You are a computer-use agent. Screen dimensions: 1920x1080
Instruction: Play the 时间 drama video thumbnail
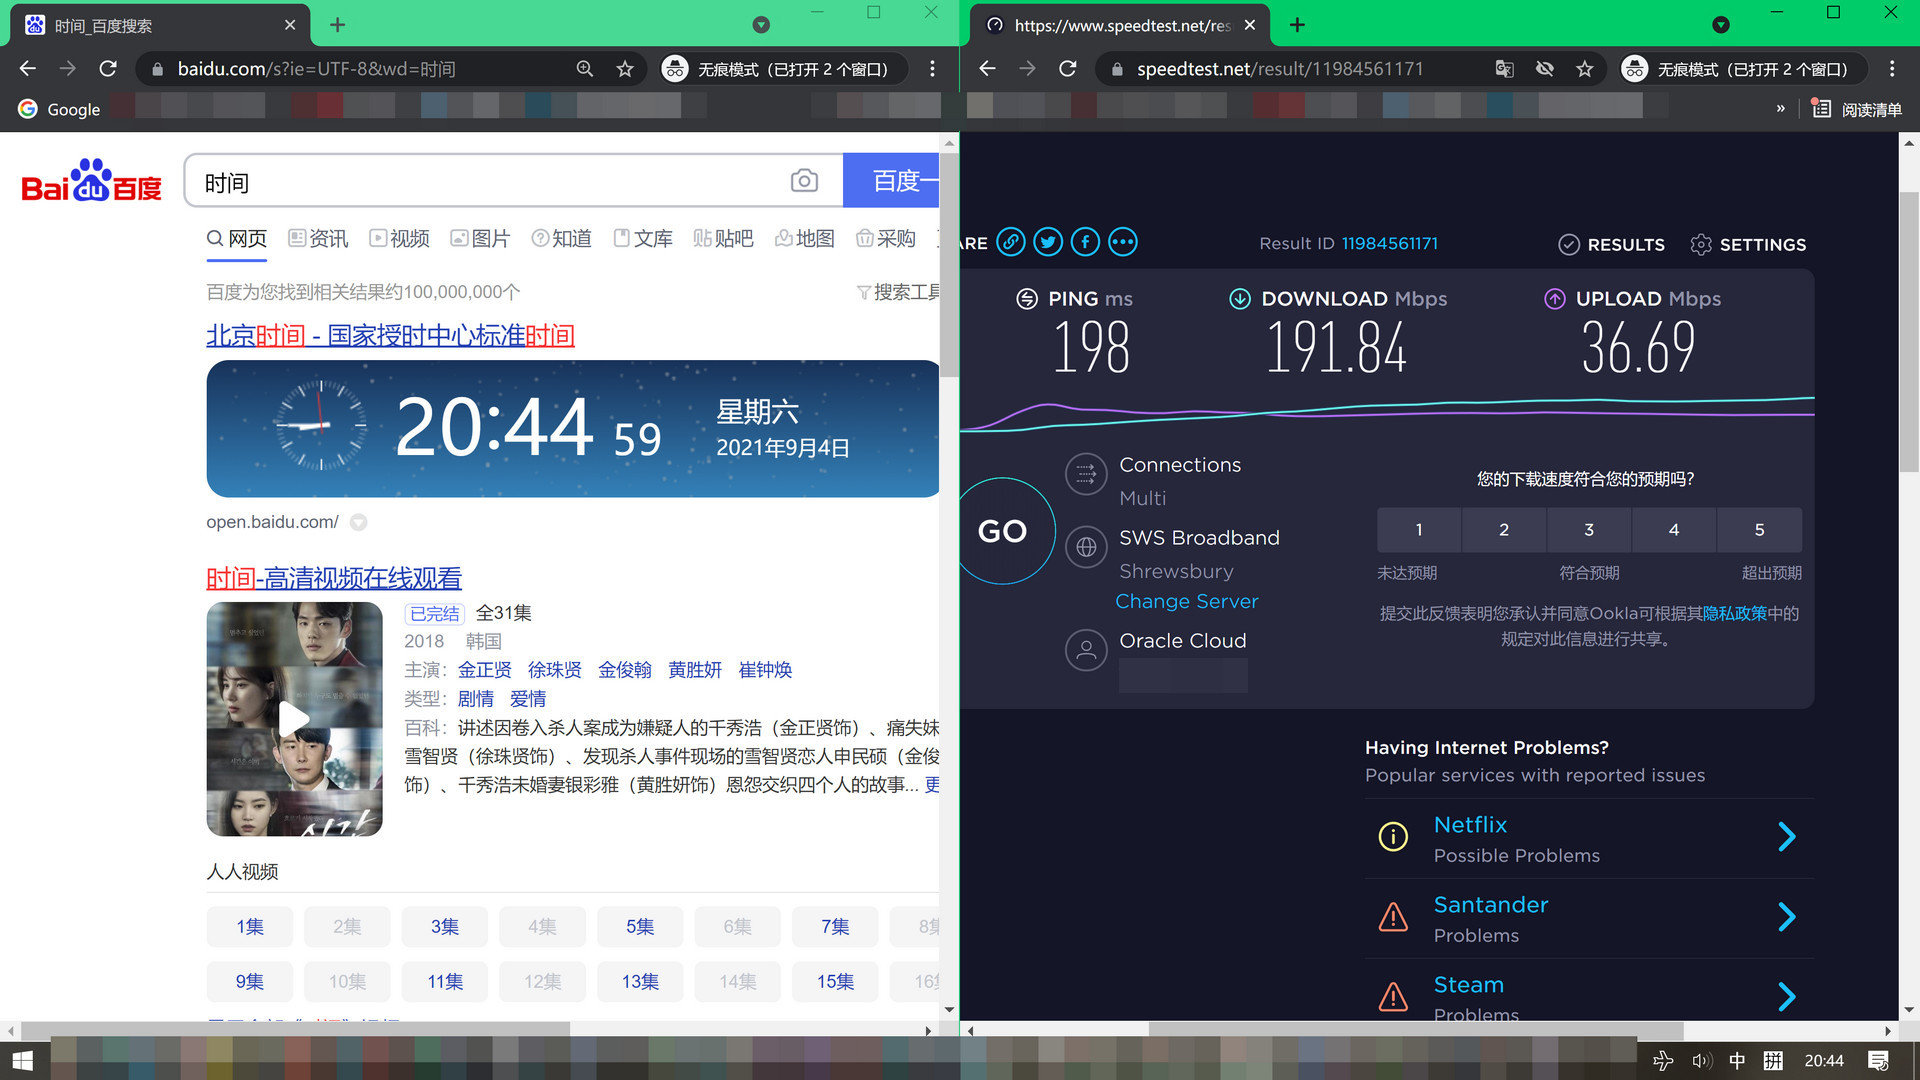[294, 719]
